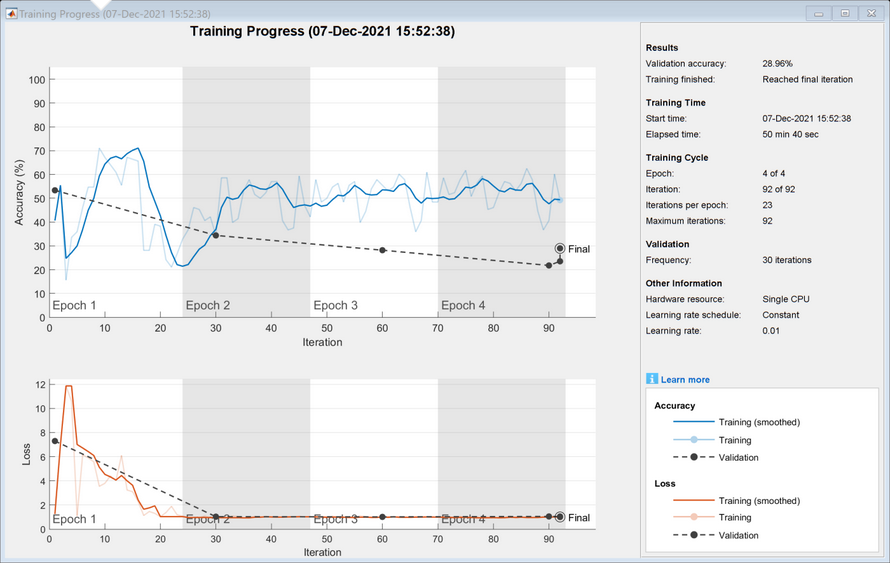Click the blue info icon beside Learn more
This screenshot has height=563, width=890.
[x=652, y=379]
